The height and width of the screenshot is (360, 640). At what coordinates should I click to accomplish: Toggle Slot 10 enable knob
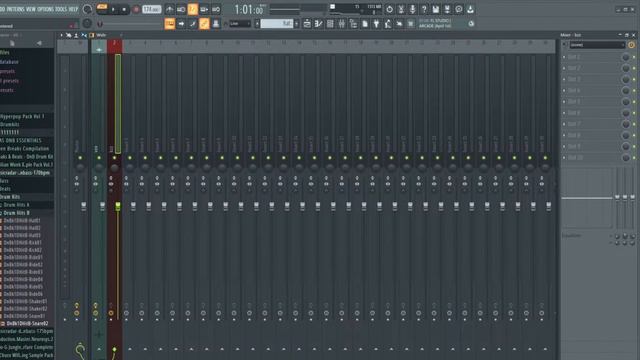(625, 158)
